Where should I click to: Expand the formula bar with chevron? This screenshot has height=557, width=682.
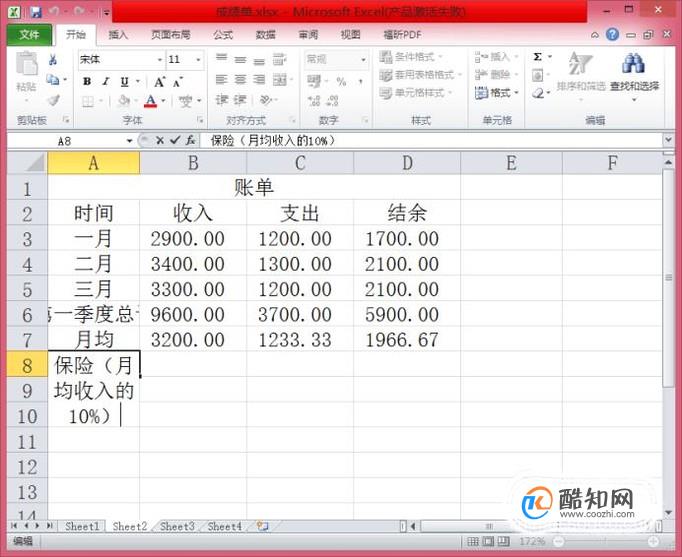coord(668,140)
